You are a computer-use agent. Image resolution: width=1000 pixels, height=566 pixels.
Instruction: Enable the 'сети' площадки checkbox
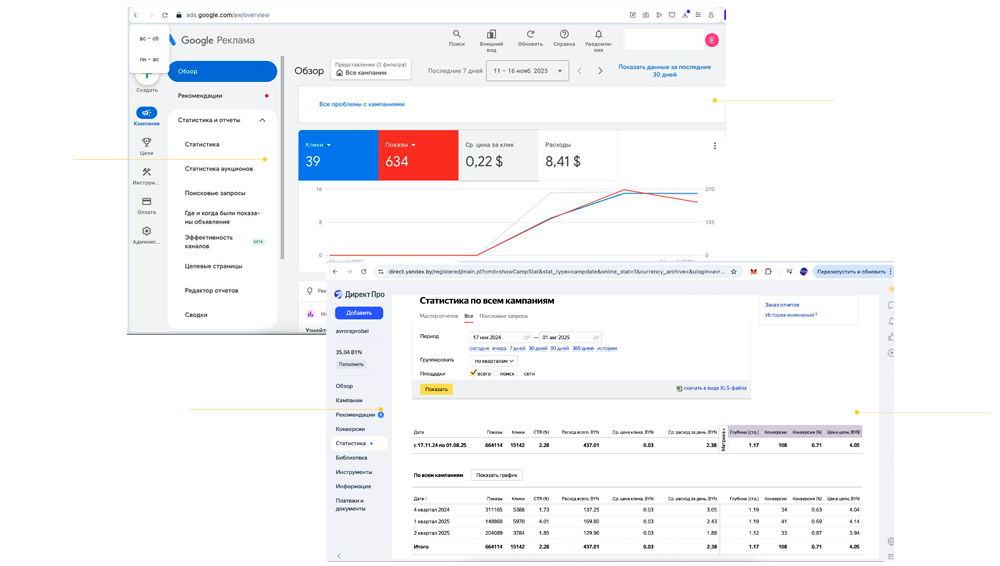[519, 373]
